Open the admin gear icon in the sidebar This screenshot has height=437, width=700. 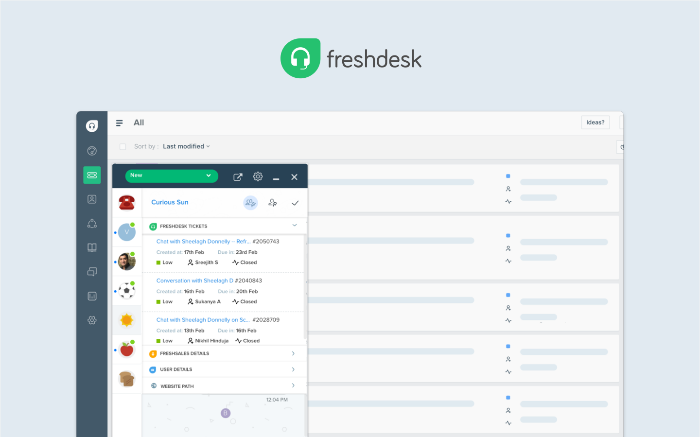[92, 320]
